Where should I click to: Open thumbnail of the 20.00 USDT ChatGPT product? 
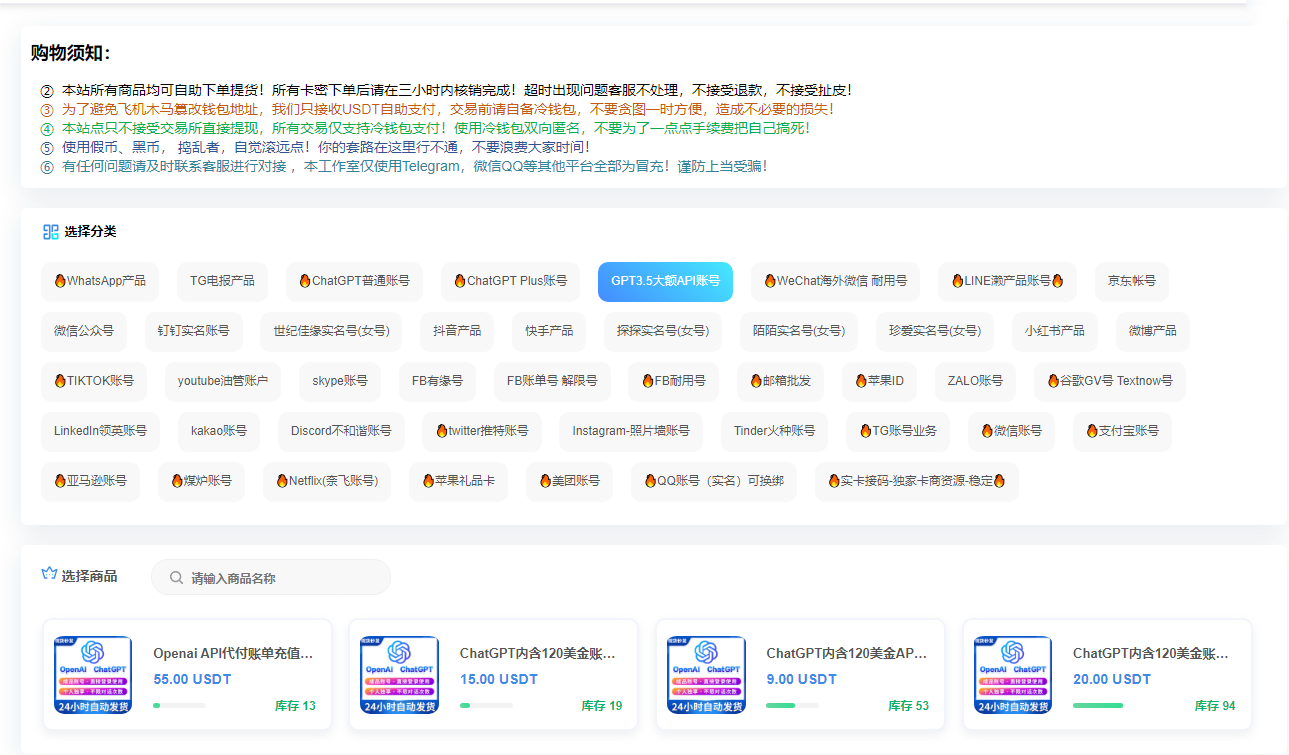pos(1013,675)
